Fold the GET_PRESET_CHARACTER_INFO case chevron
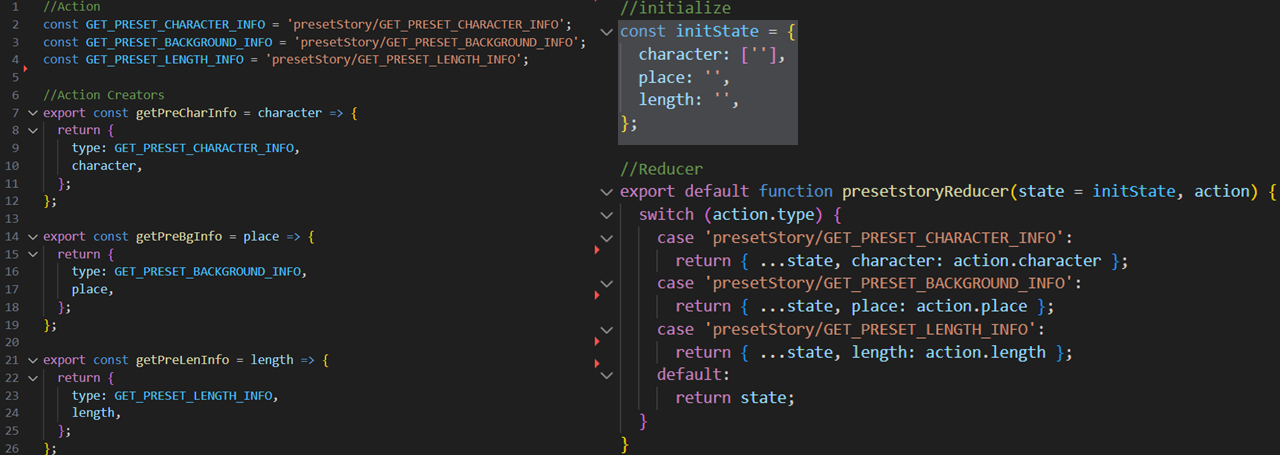The height and width of the screenshot is (455, 1280). pos(606,238)
